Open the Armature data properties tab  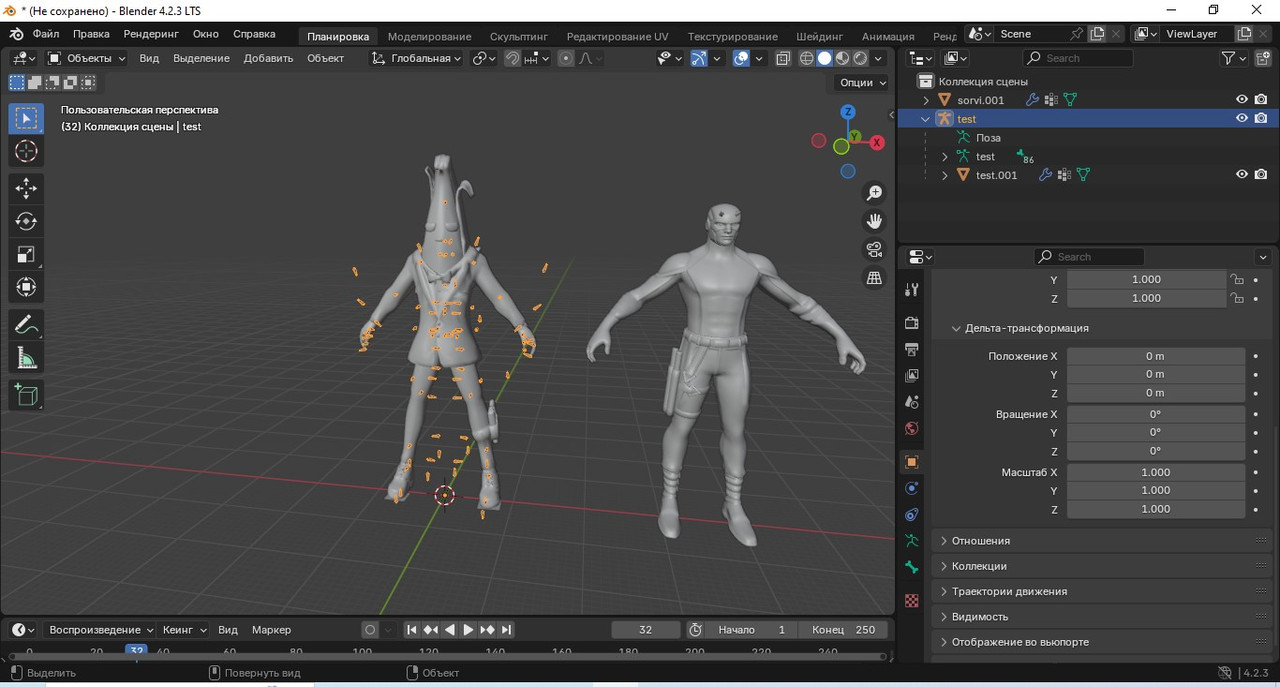pos(911,541)
